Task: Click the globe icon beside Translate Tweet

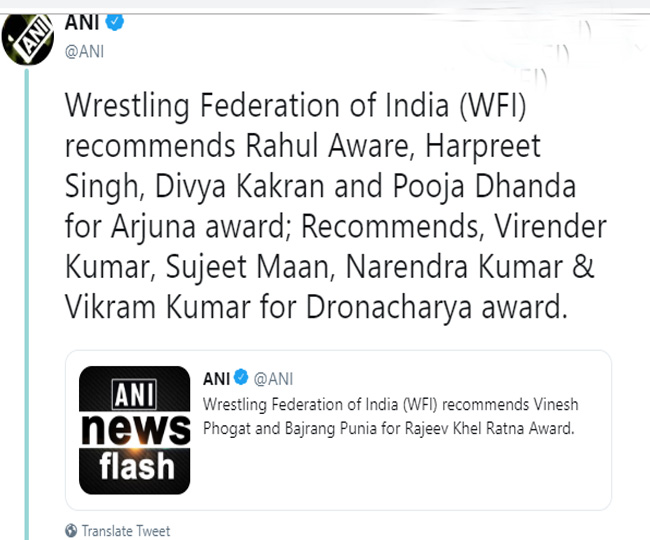Action: 69,531
